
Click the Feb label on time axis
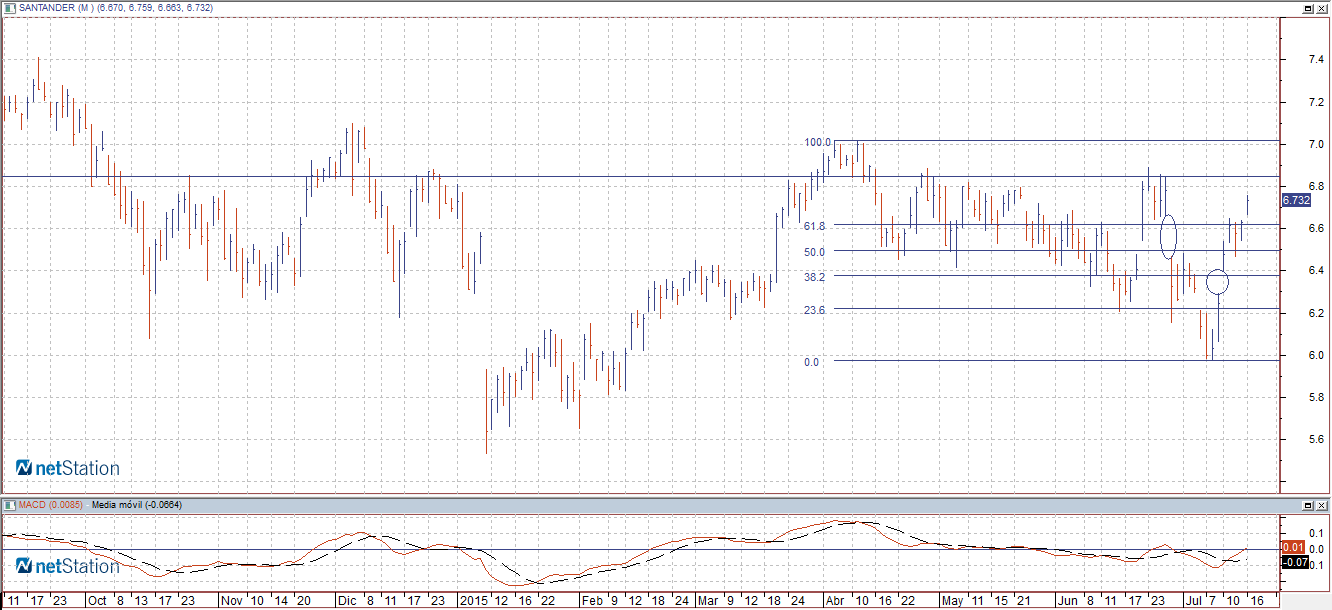click(x=592, y=601)
